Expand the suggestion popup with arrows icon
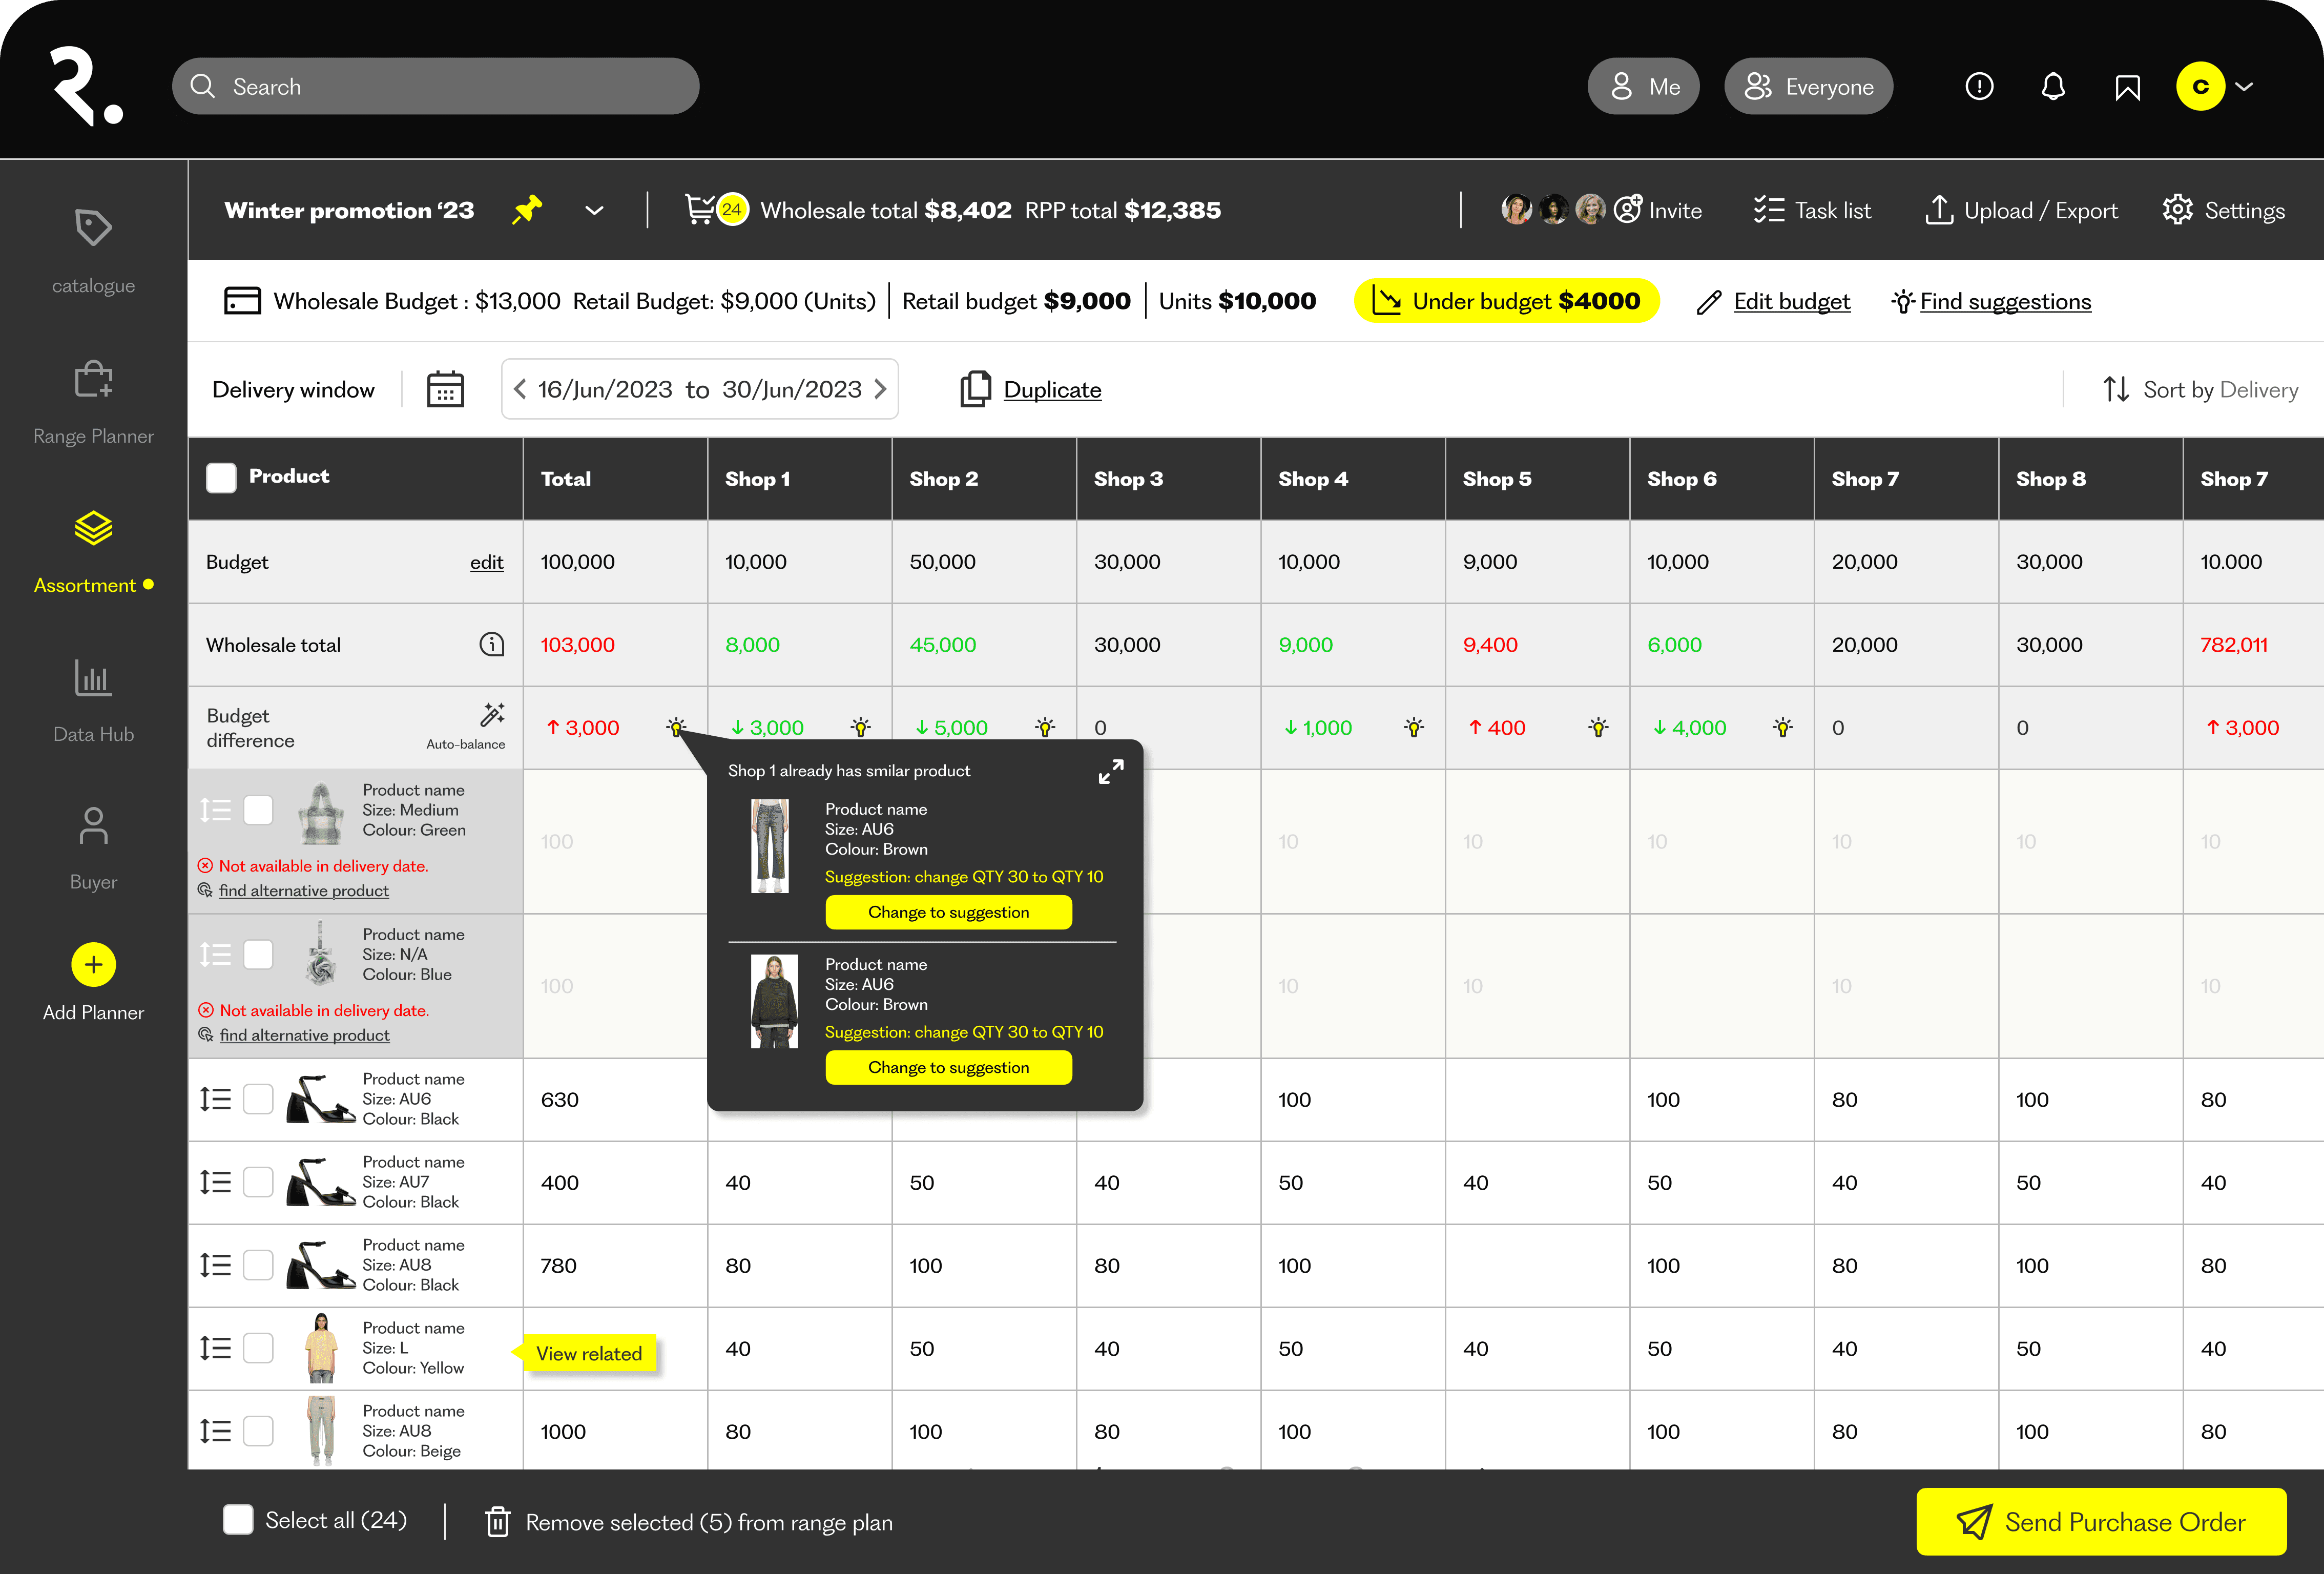 [1110, 771]
